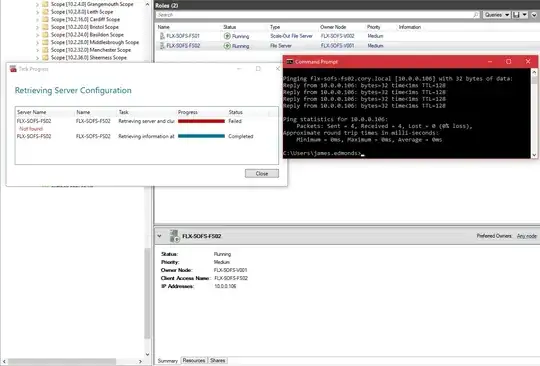The image size is (540, 366).
Task: Expand the Bristol Scope tree node
Action: (37, 27)
